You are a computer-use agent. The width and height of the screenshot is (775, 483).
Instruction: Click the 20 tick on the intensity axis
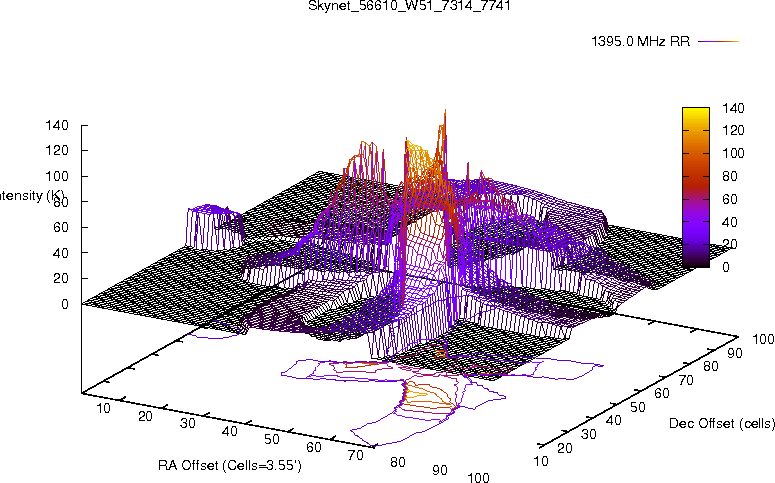[x=61, y=278]
